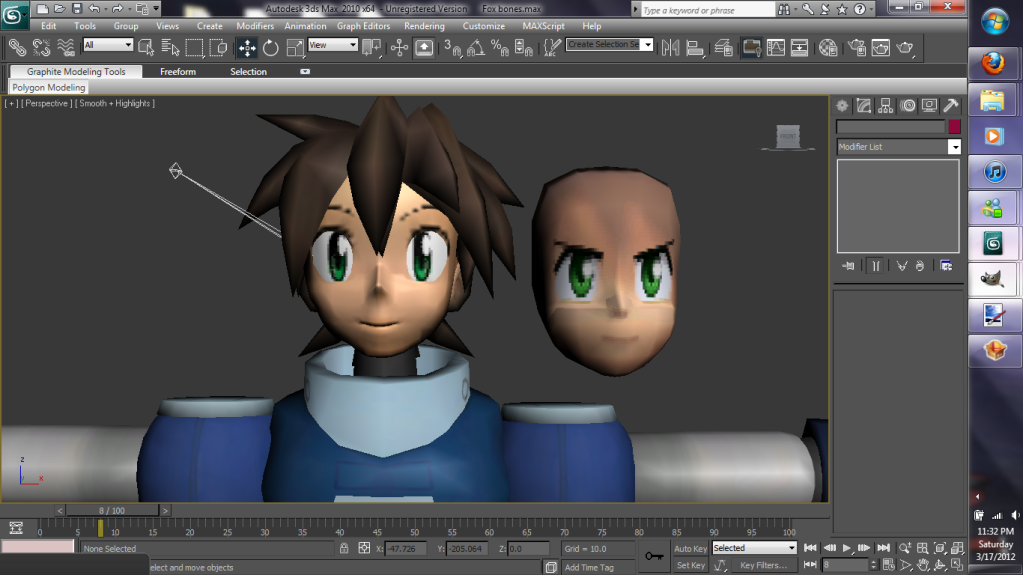Open the Hierarchy command panel
The width and height of the screenshot is (1023, 575).
(x=885, y=106)
